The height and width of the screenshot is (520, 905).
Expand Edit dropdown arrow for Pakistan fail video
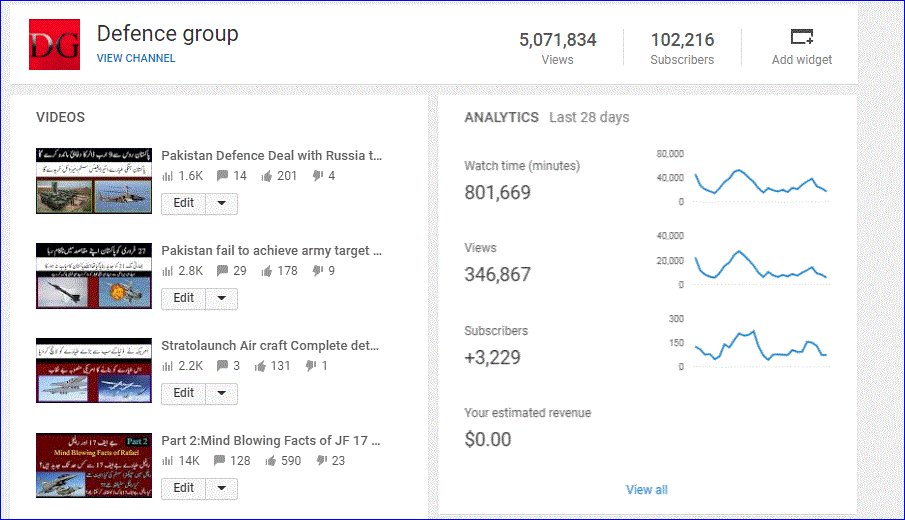[x=222, y=298]
